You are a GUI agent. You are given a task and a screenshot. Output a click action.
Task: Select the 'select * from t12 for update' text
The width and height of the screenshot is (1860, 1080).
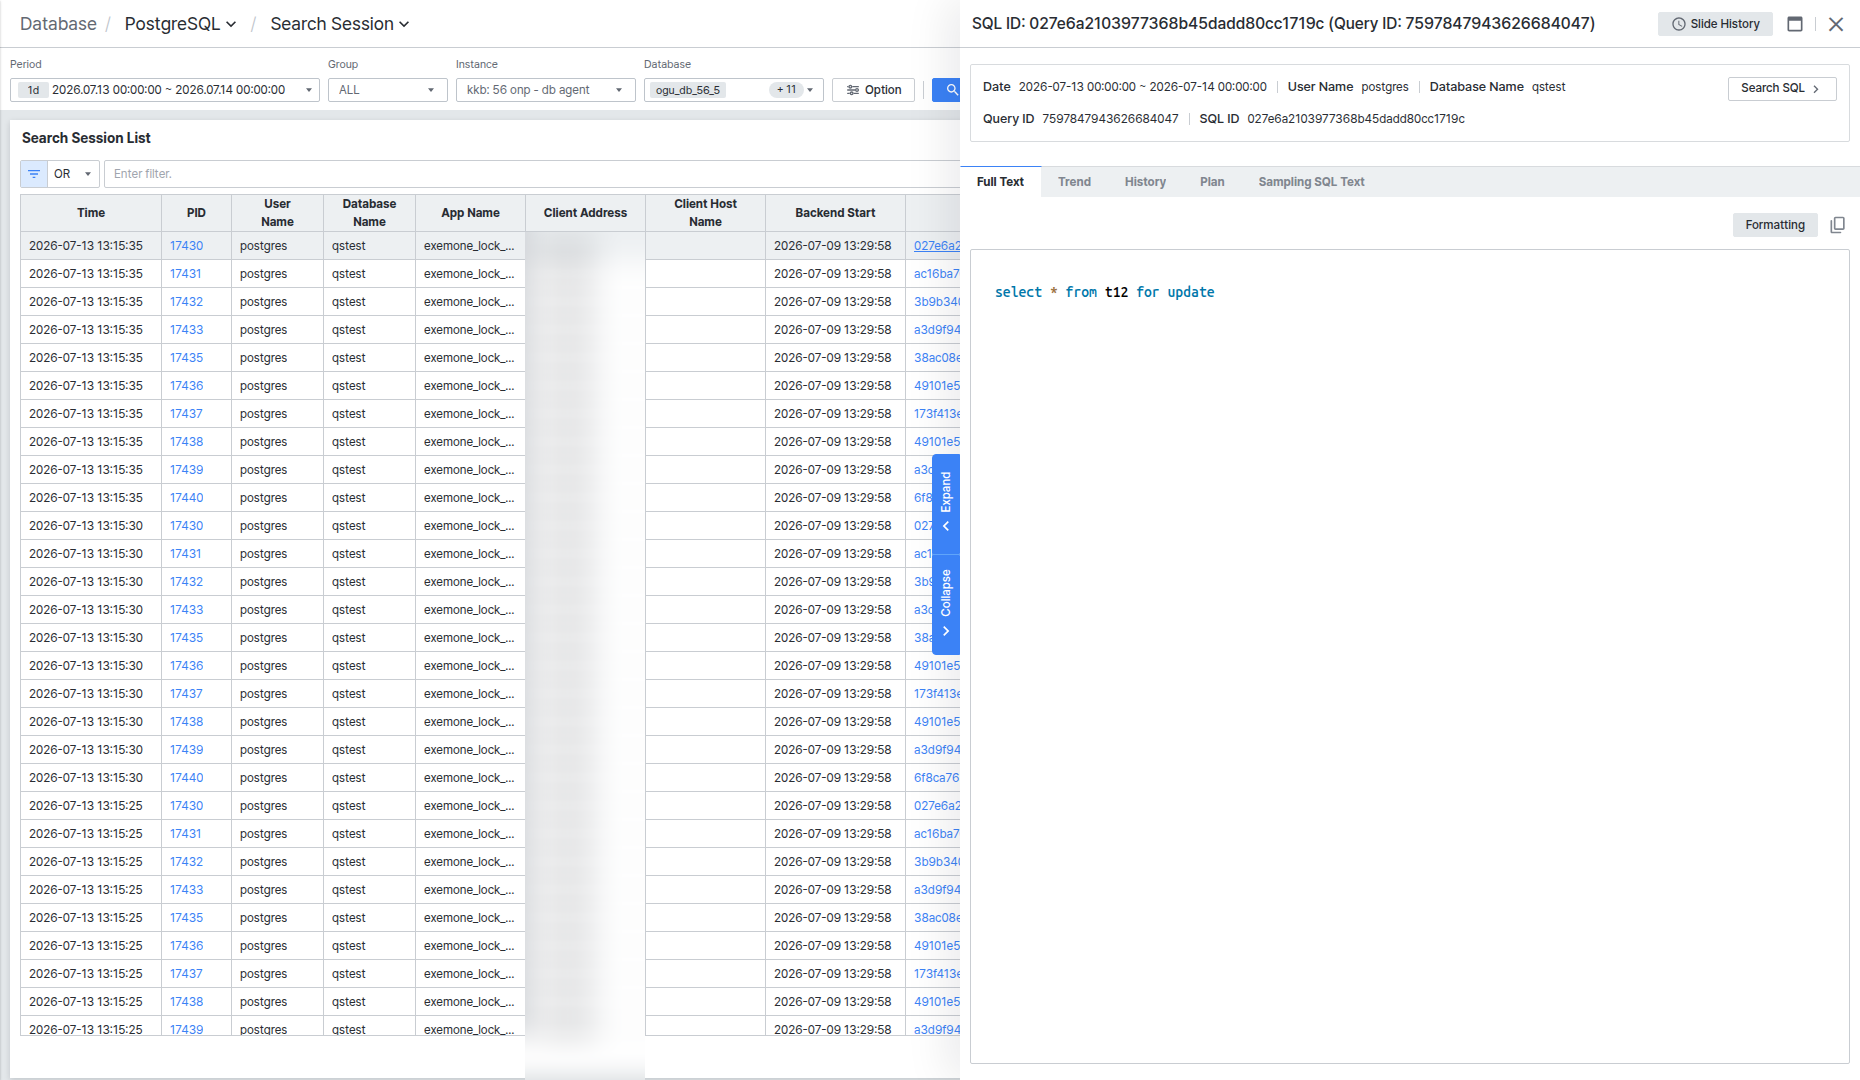(1104, 292)
